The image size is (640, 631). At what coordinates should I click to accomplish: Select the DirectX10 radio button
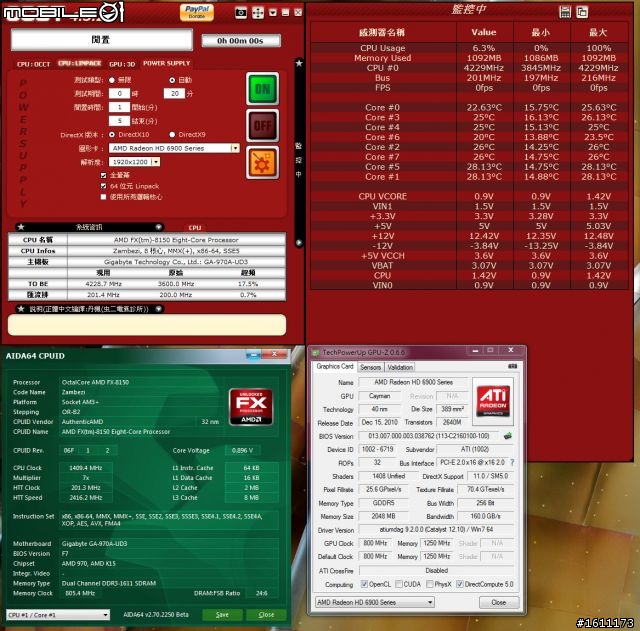[x=112, y=135]
